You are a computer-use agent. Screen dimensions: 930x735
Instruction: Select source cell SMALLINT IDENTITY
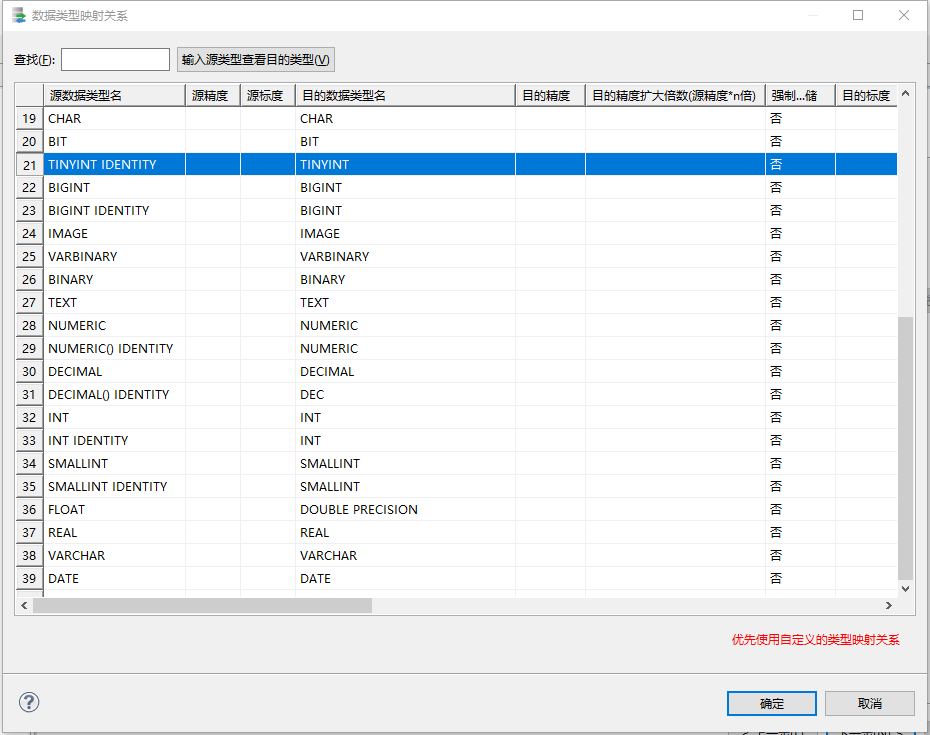coord(114,486)
